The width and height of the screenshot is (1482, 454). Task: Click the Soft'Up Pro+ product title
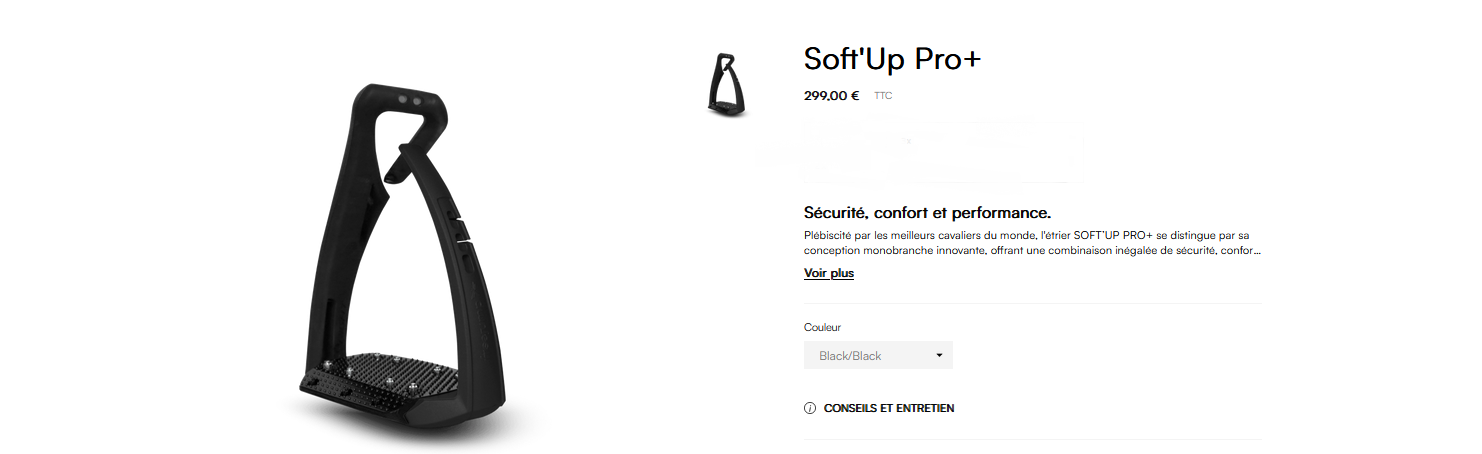(892, 58)
